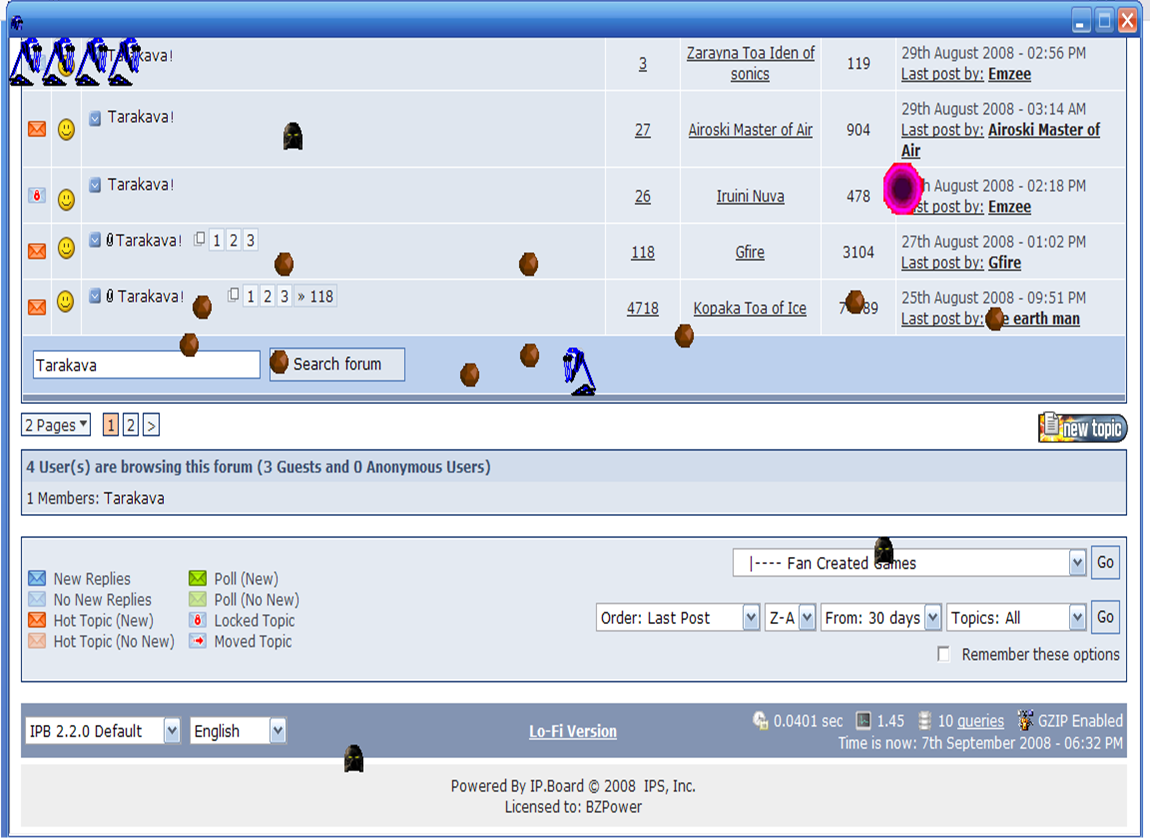Click newest-post arrow icon in 4718-replies Tarakava topic
The width and height of the screenshot is (1150, 838).
tap(95, 295)
